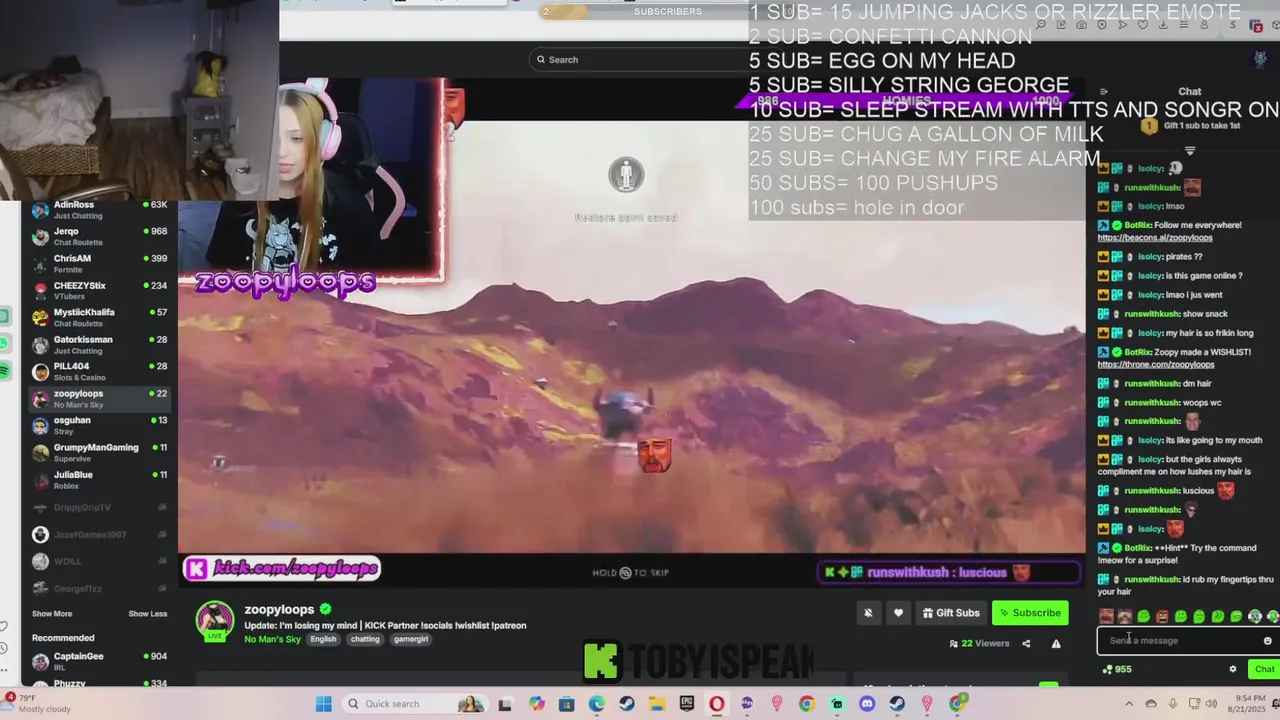Open the channel points 955 balance
The image size is (1280, 720).
(x=1117, y=669)
